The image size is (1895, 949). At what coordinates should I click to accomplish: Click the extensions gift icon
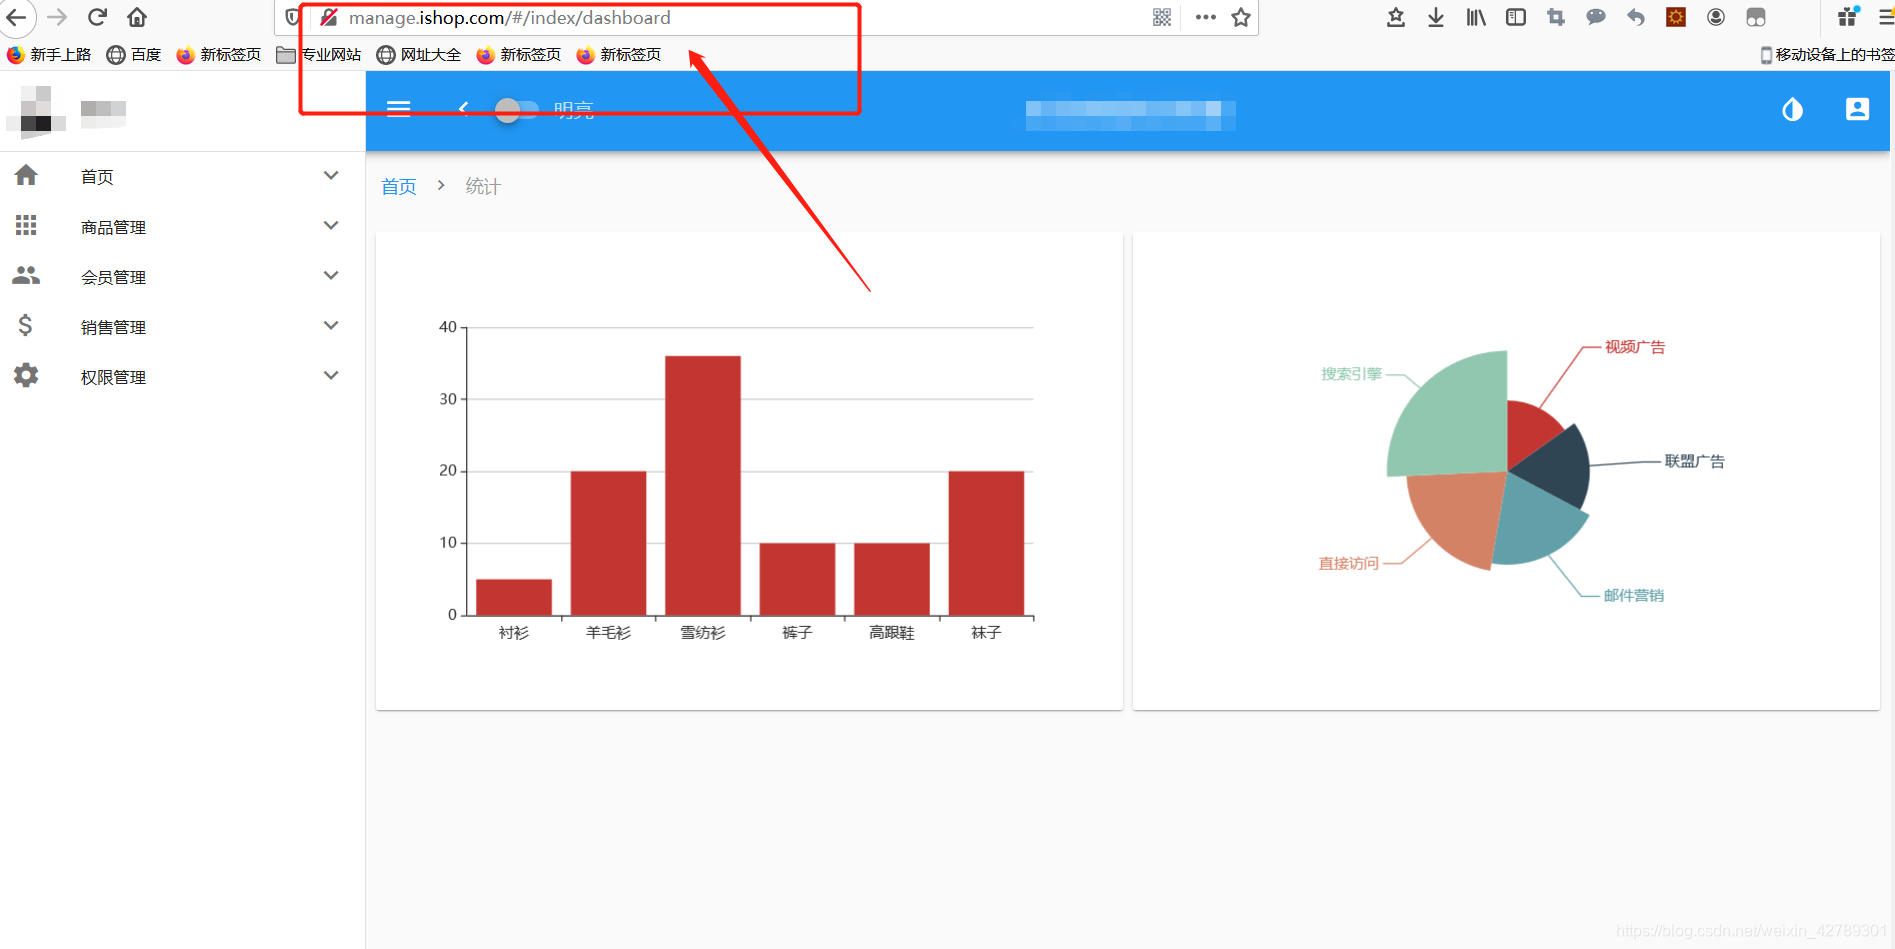coord(1848,16)
